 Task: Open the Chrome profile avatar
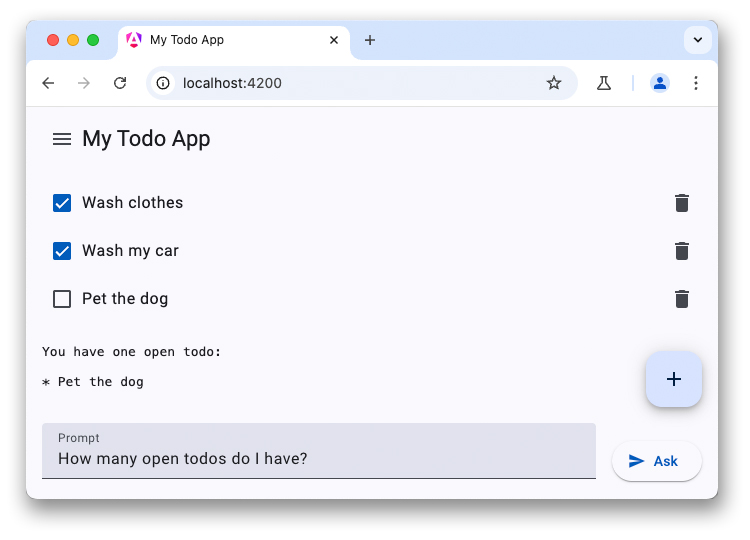660,83
